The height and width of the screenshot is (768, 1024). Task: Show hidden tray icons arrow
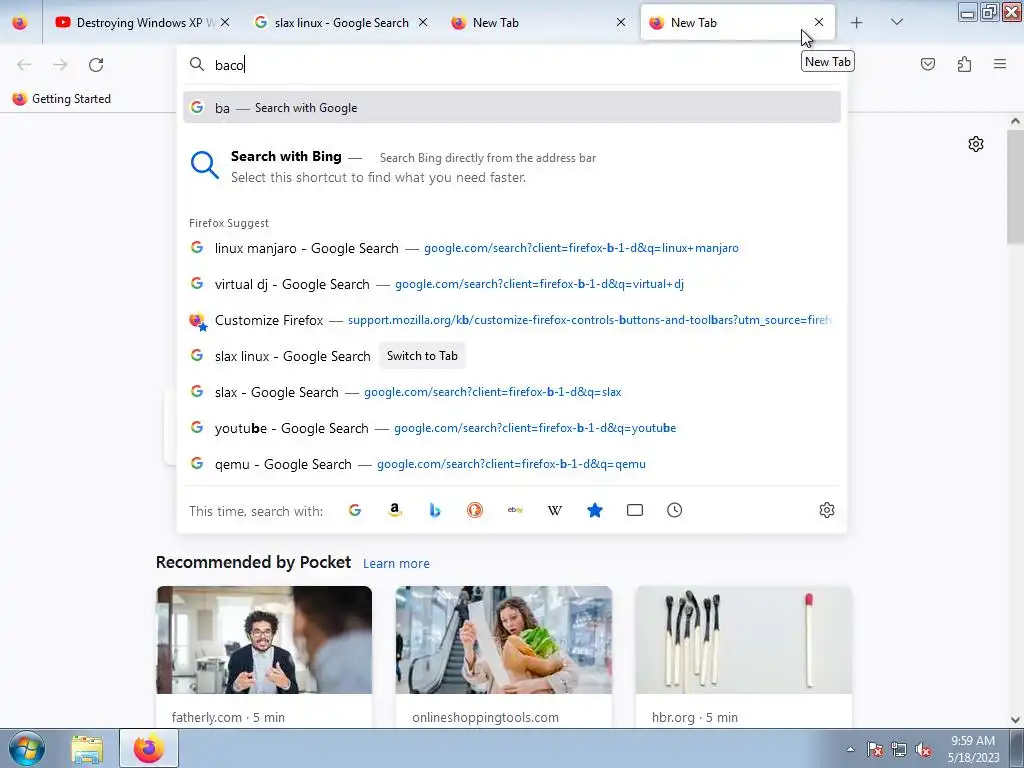click(x=850, y=749)
